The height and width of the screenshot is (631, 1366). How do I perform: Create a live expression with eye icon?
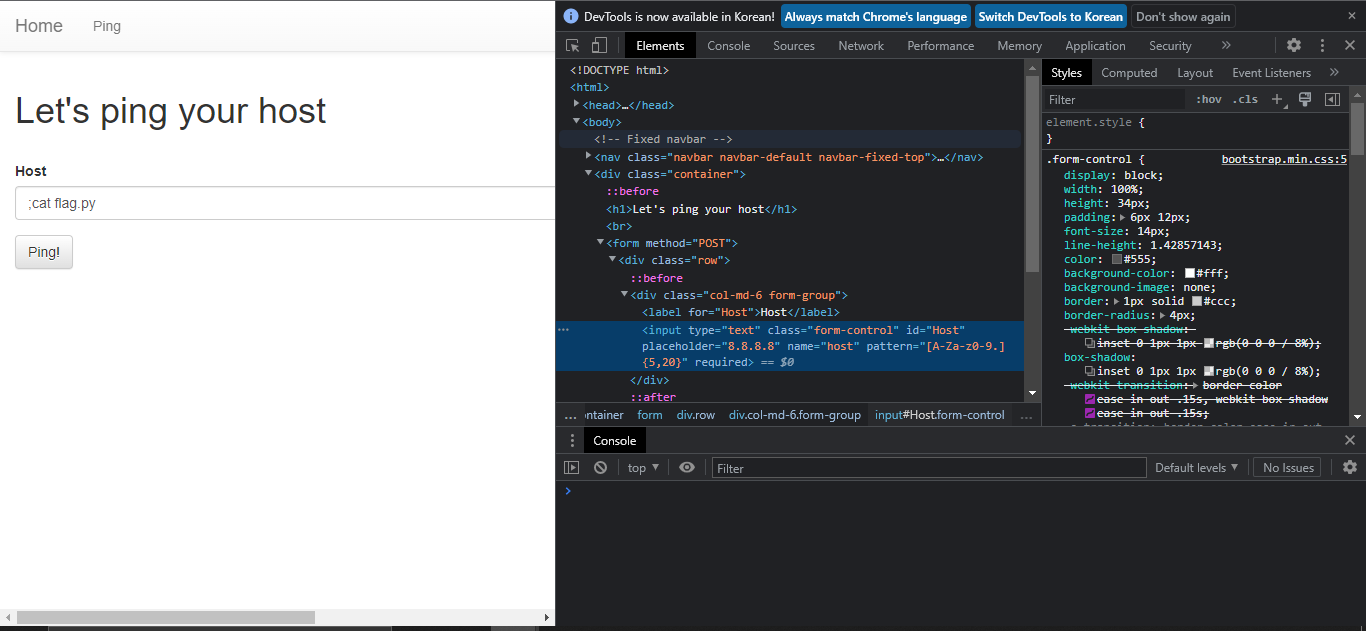(687, 467)
